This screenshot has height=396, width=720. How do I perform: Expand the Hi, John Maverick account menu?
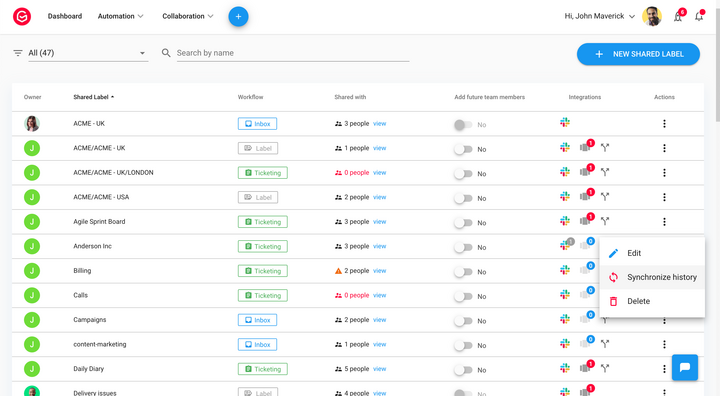click(x=600, y=16)
